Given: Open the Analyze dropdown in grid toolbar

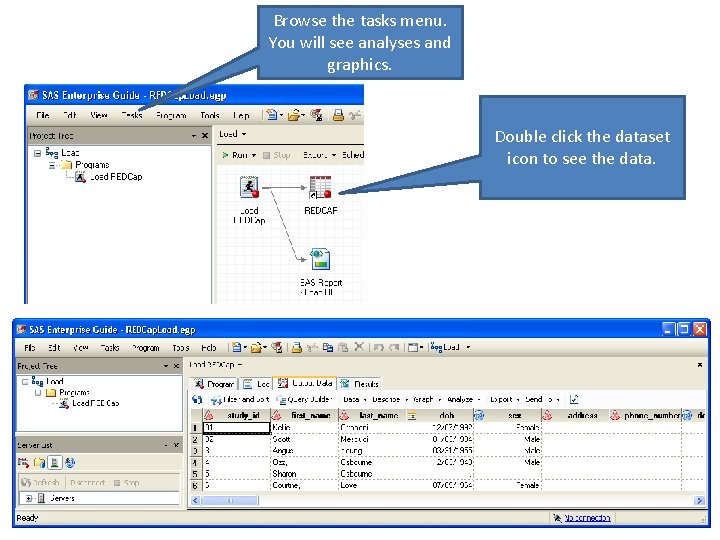Looking at the screenshot, I should [464, 399].
